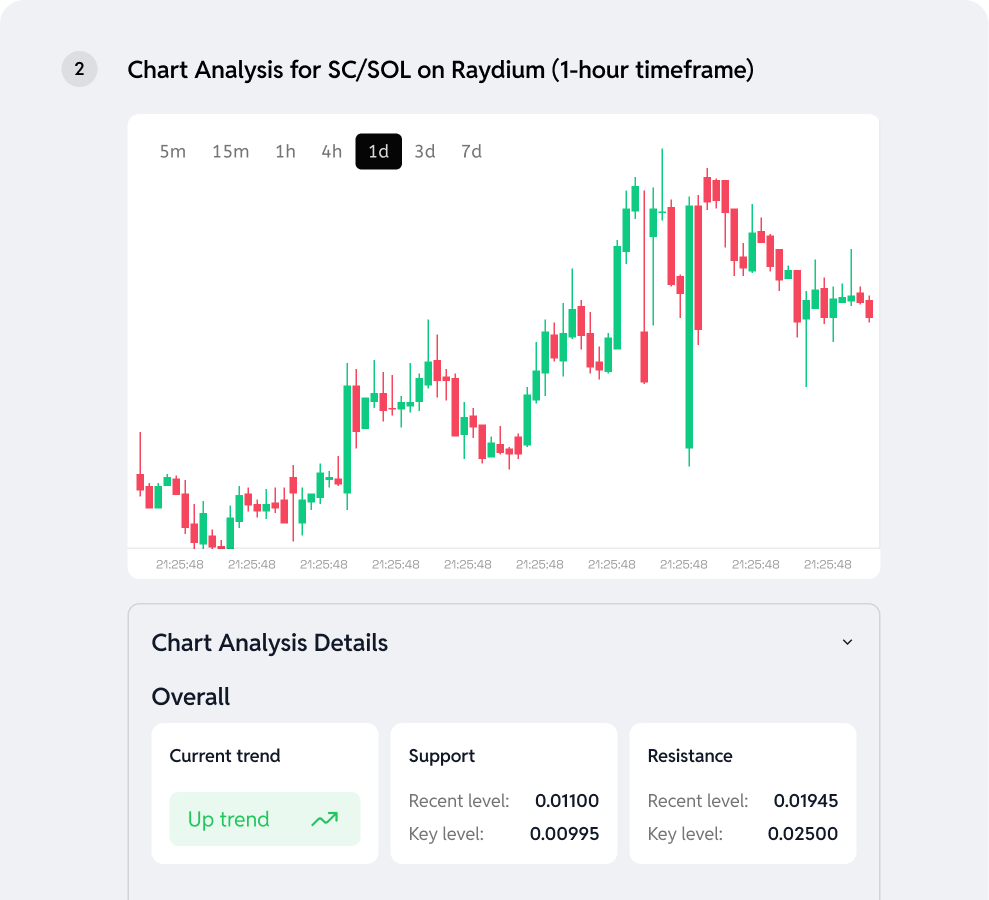This screenshot has height=900, width=989.
Task: Switch to the 1h timeframe
Action: (x=284, y=151)
